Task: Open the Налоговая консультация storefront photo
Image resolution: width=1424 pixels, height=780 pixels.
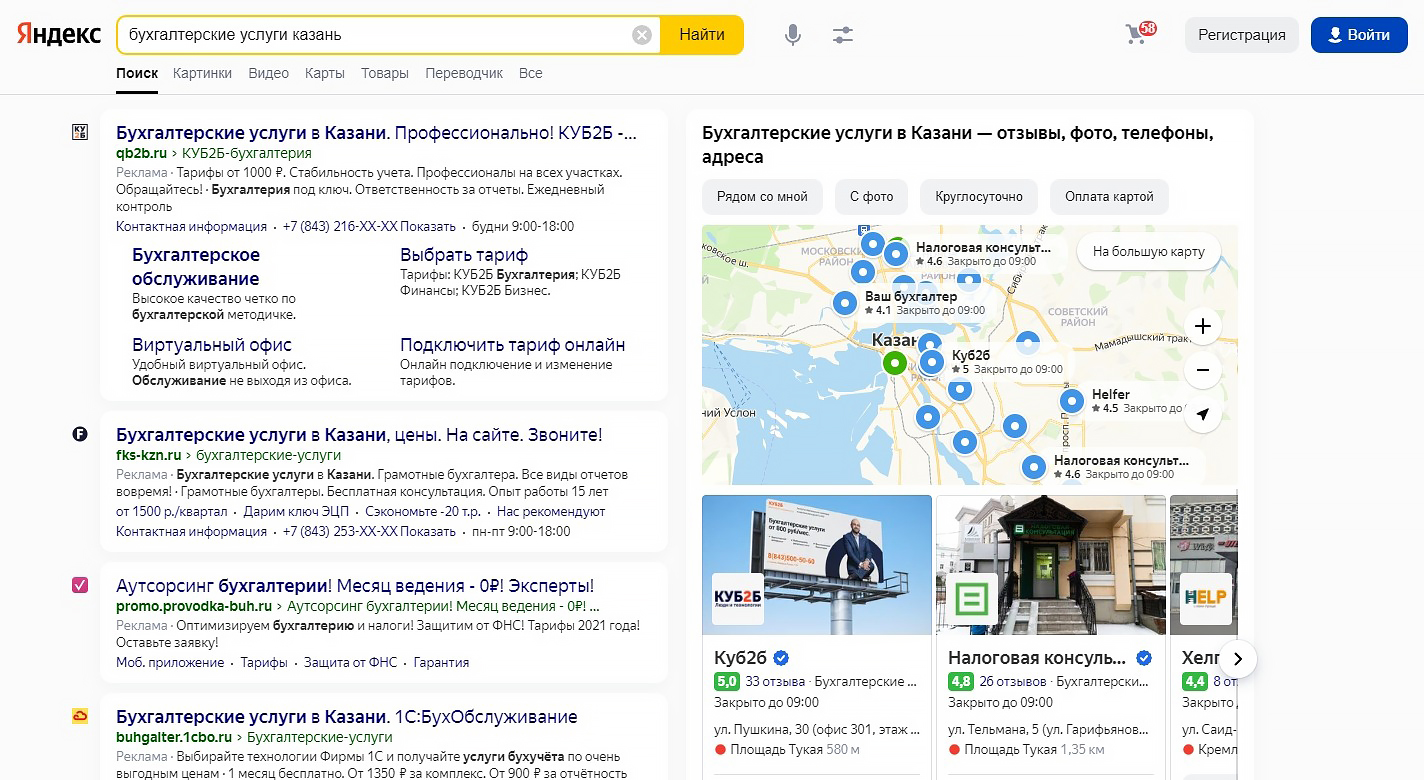Action: point(1050,565)
